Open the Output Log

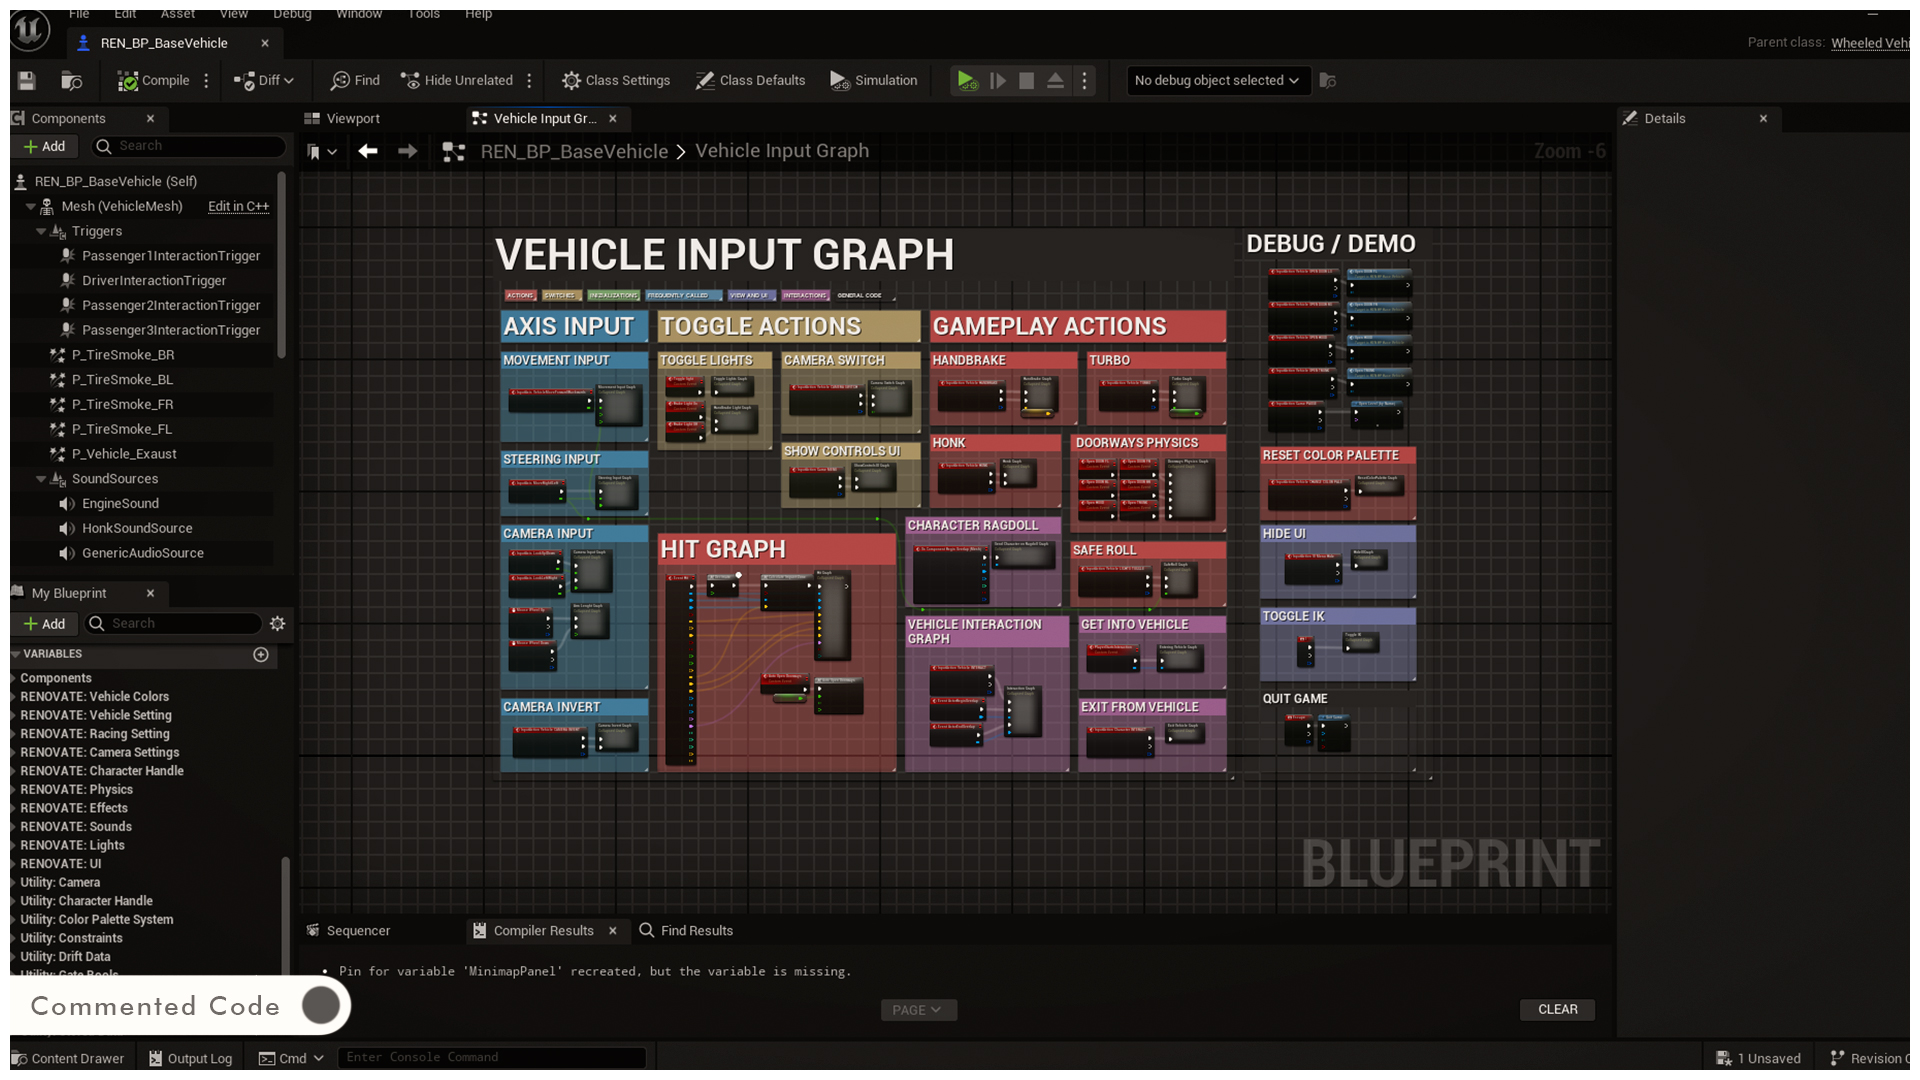[190, 1057]
